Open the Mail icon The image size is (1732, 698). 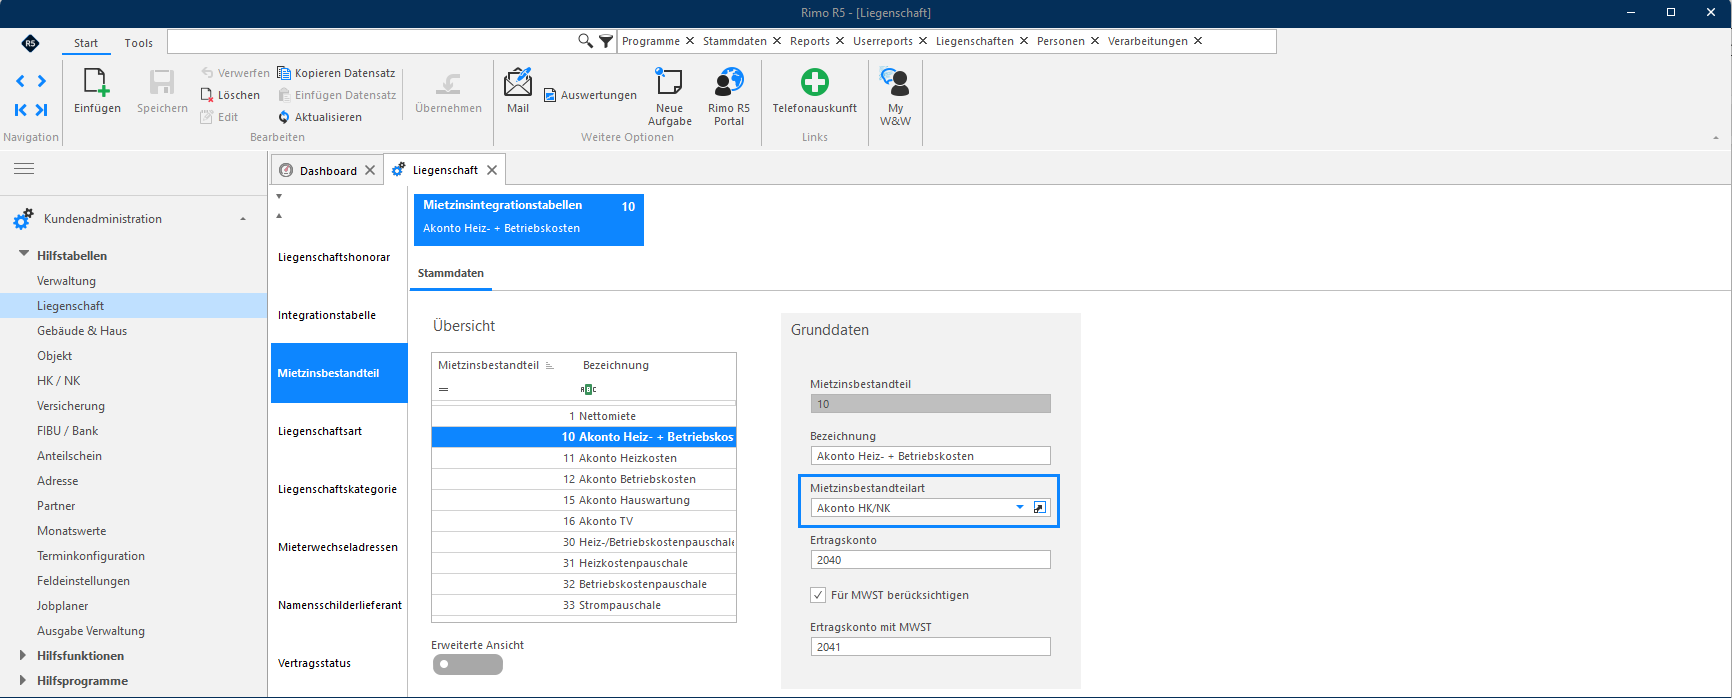[518, 82]
